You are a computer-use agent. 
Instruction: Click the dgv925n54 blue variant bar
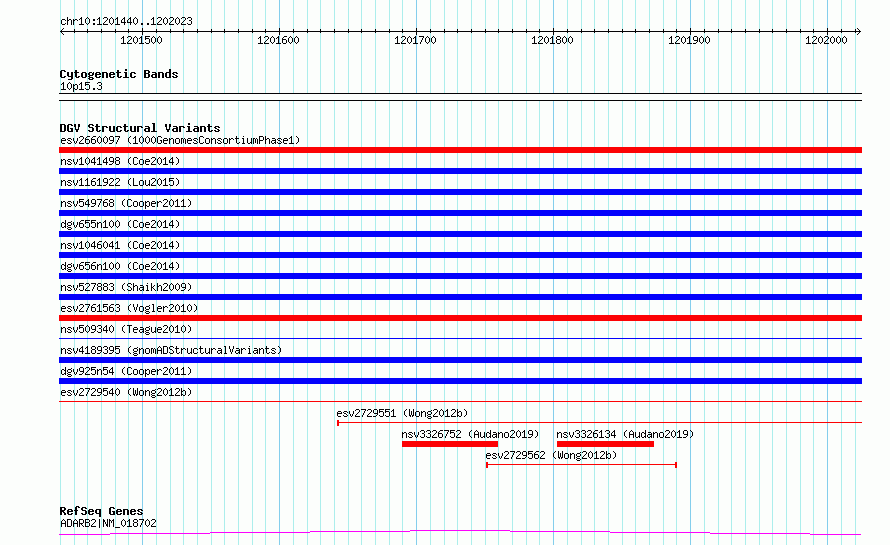click(460, 381)
